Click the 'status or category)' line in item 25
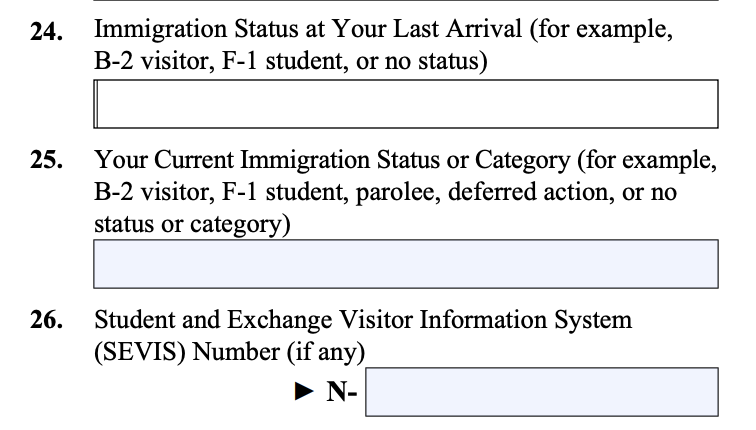Viewport: 756px width, 430px height. 192,224
